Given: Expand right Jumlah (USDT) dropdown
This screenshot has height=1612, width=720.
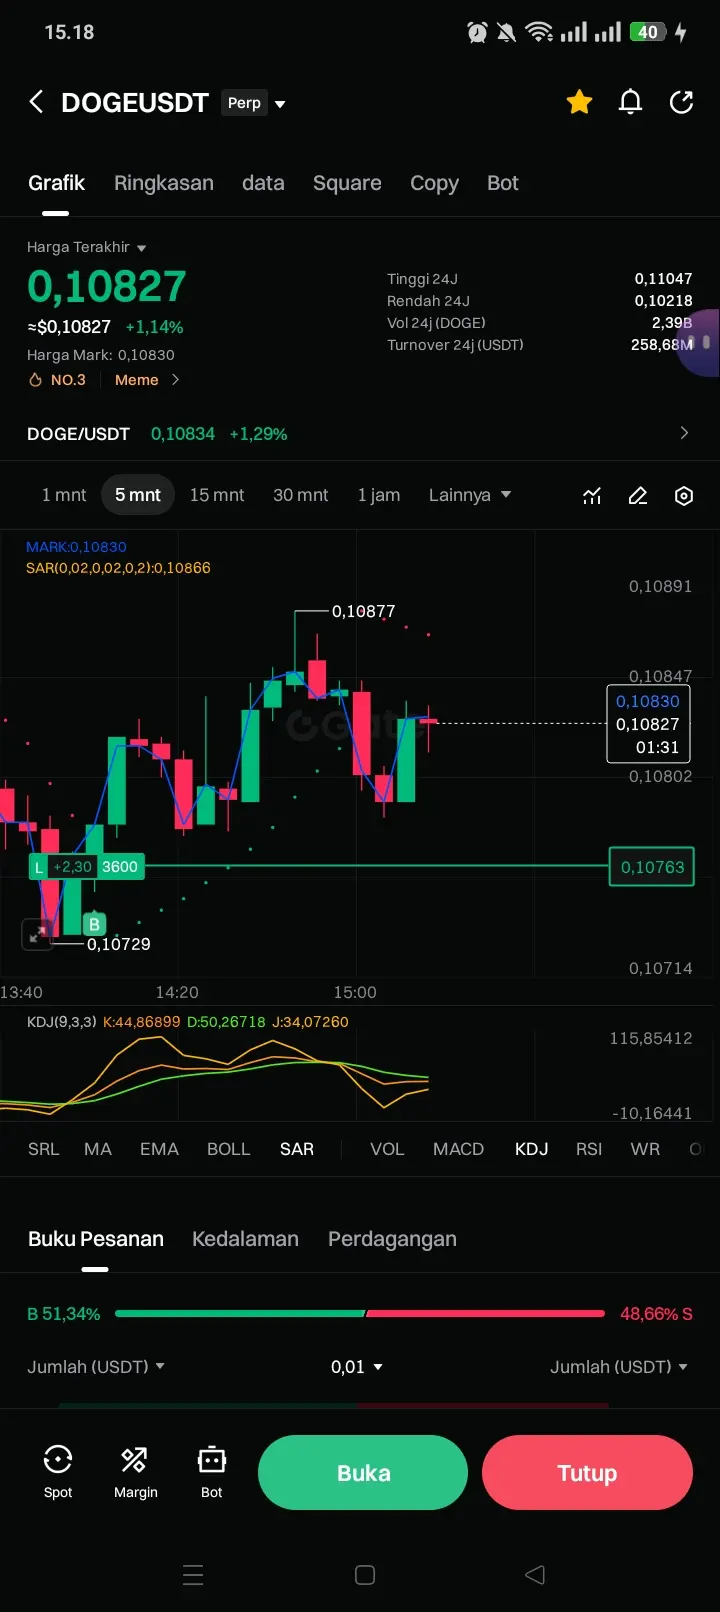Looking at the screenshot, I should 619,1367.
